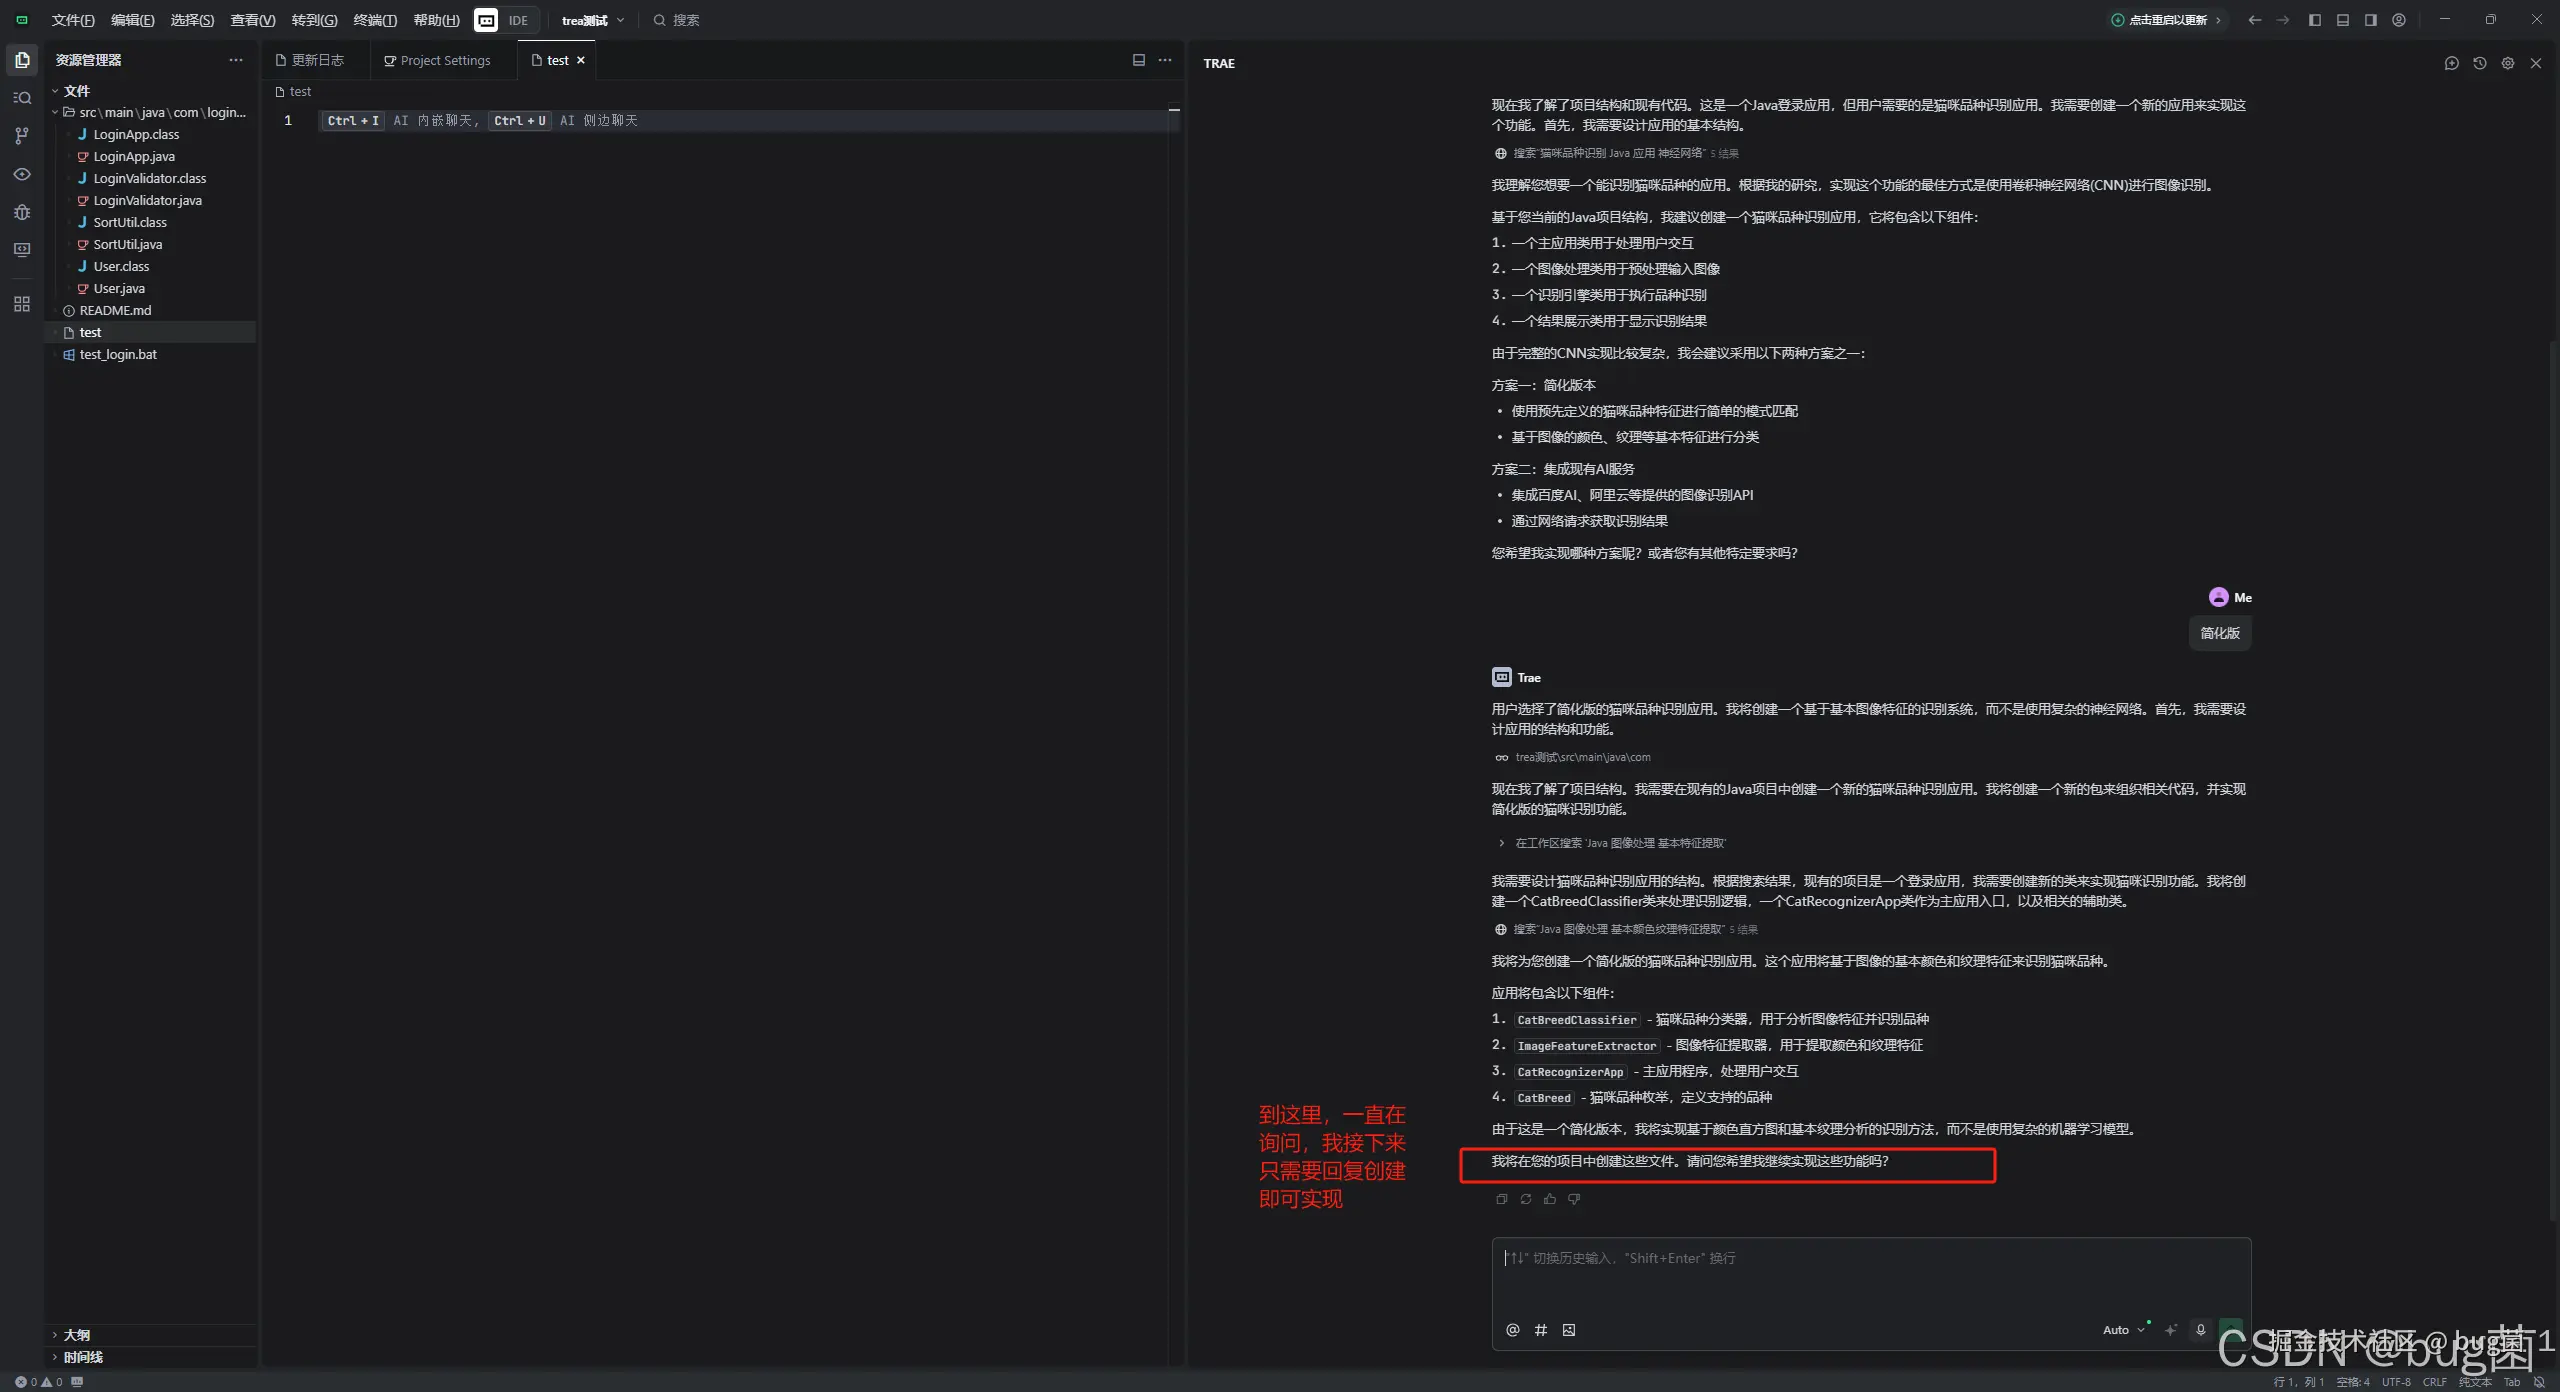Toggle the right side panel layout
The image size is (2560, 1392).
click(x=2370, y=20)
